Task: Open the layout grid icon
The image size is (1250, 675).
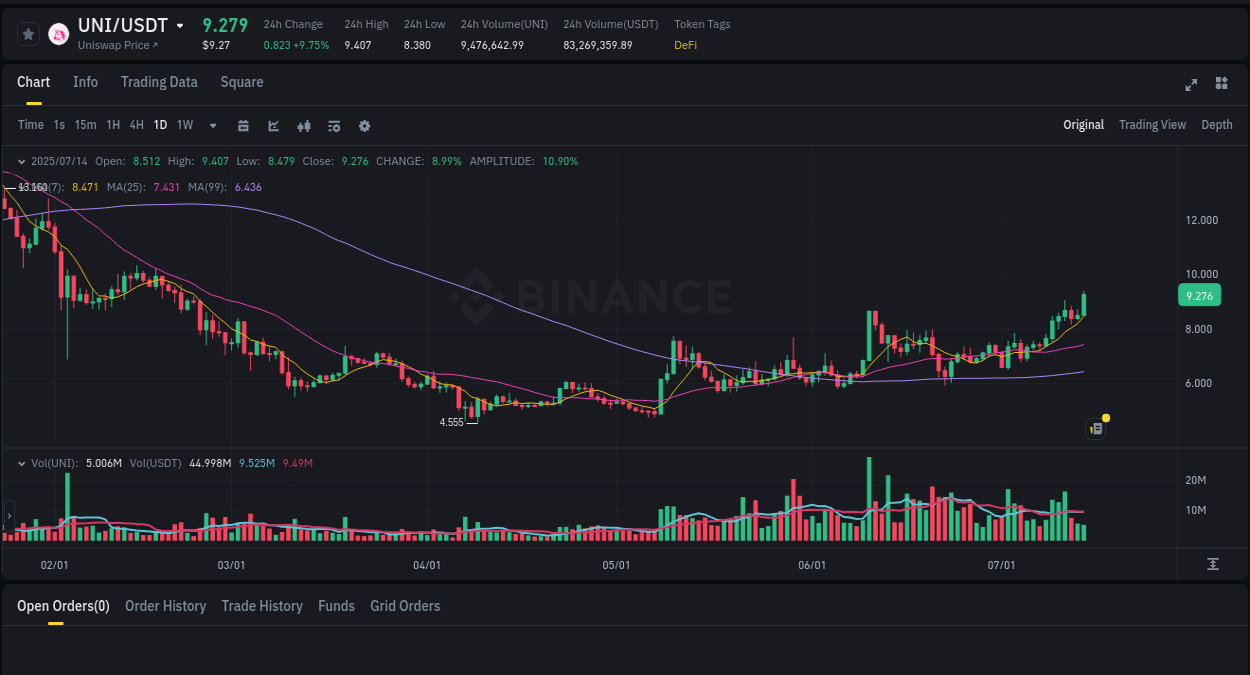Action: click(x=1221, y=85)
